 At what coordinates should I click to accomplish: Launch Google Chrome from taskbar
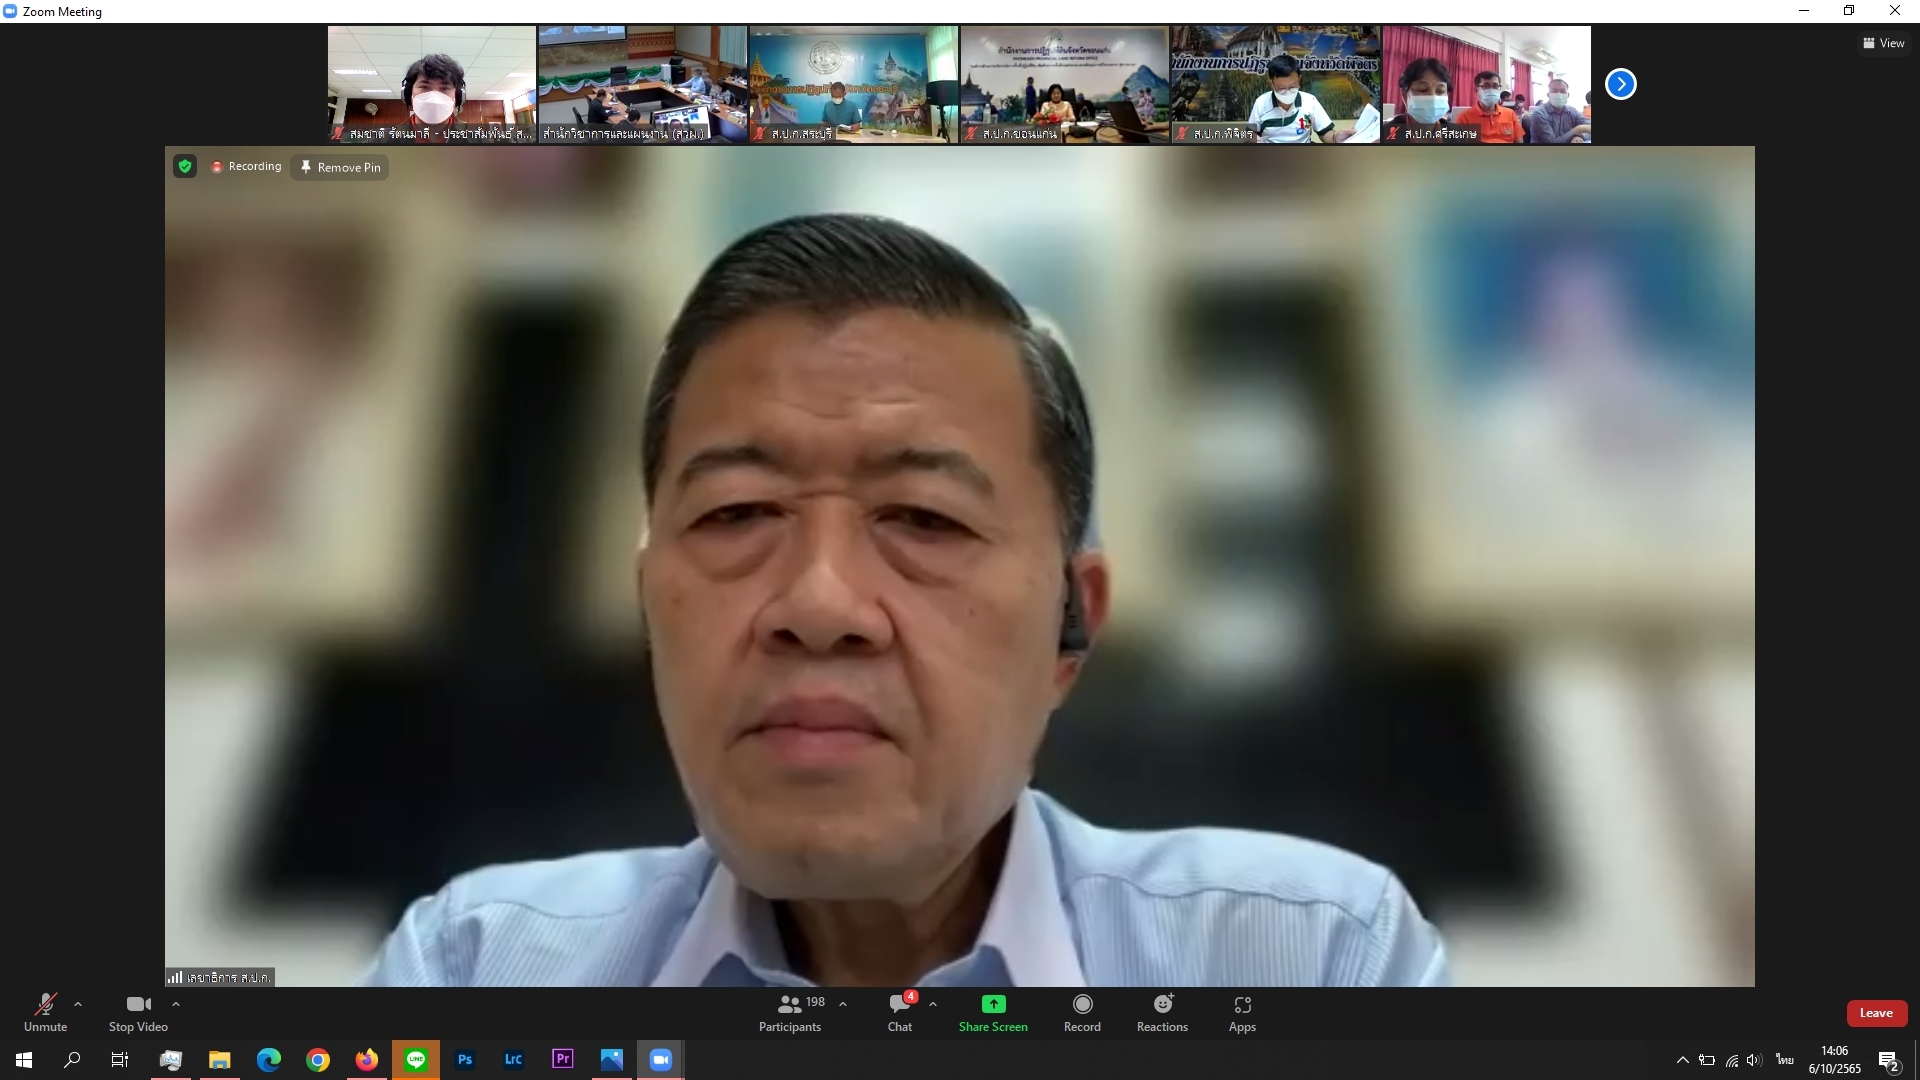point(318,1060)
